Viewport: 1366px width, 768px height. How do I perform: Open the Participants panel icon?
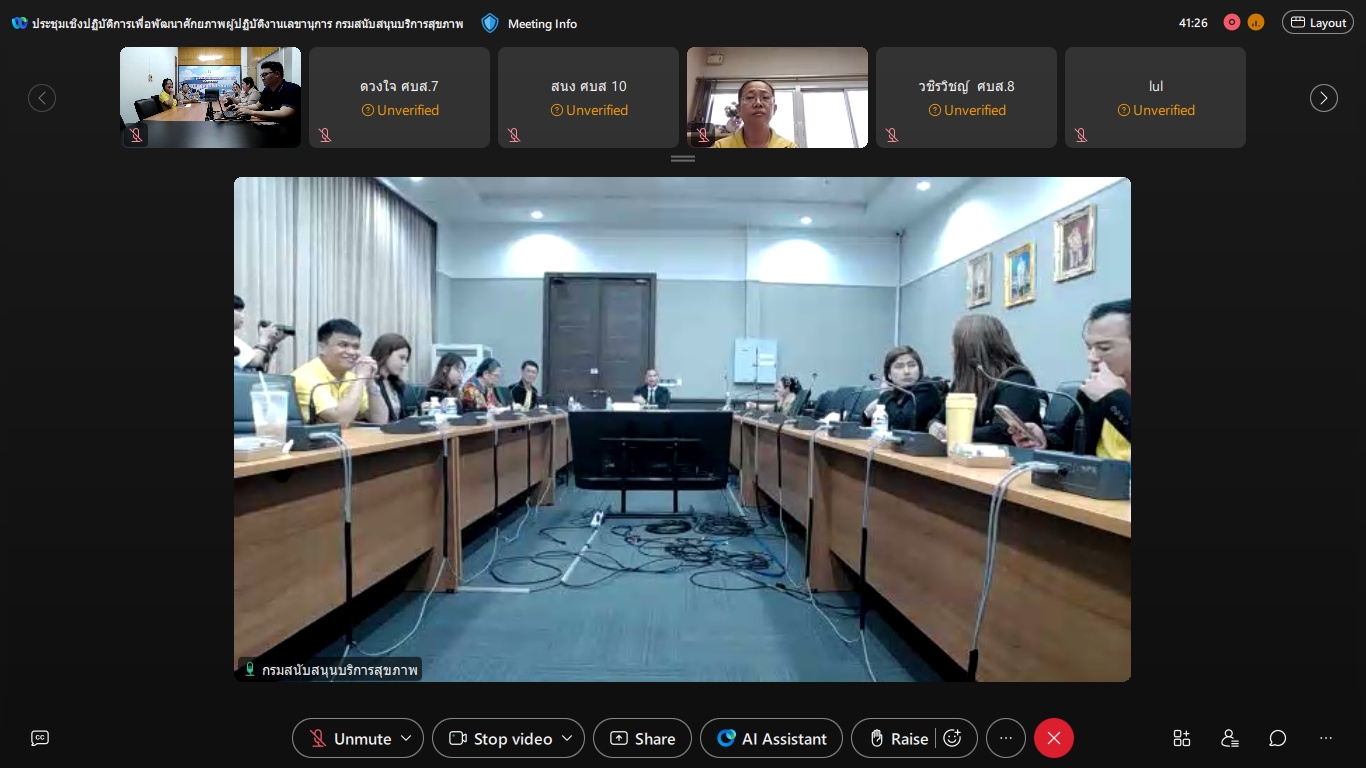[1230, 738]
